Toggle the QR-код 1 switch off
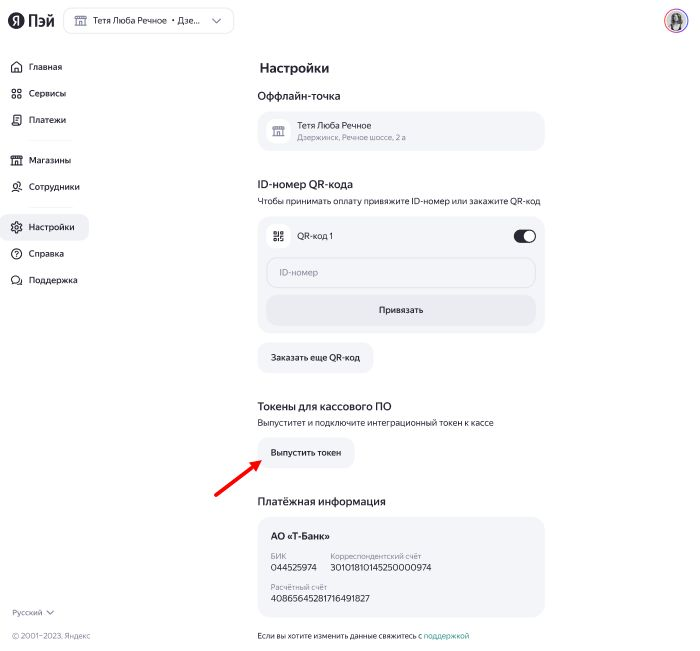This screenshot has height=651, width=700. tap(524, 236)
